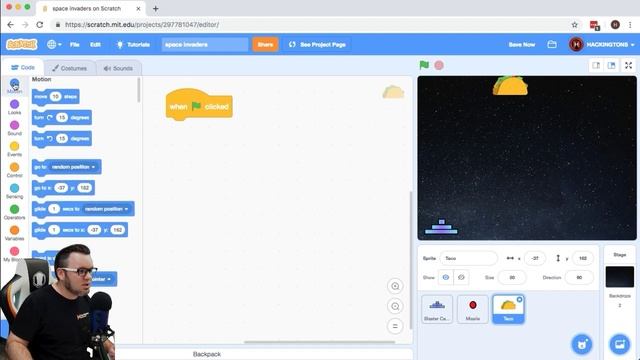Click the red stop button above stage
Screen dimensions: 640x360
pyautogui.click(x=439, y=65)
